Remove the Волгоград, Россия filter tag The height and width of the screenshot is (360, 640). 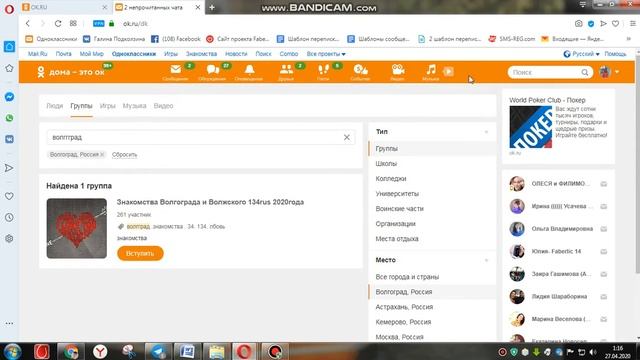pos(102,154)
